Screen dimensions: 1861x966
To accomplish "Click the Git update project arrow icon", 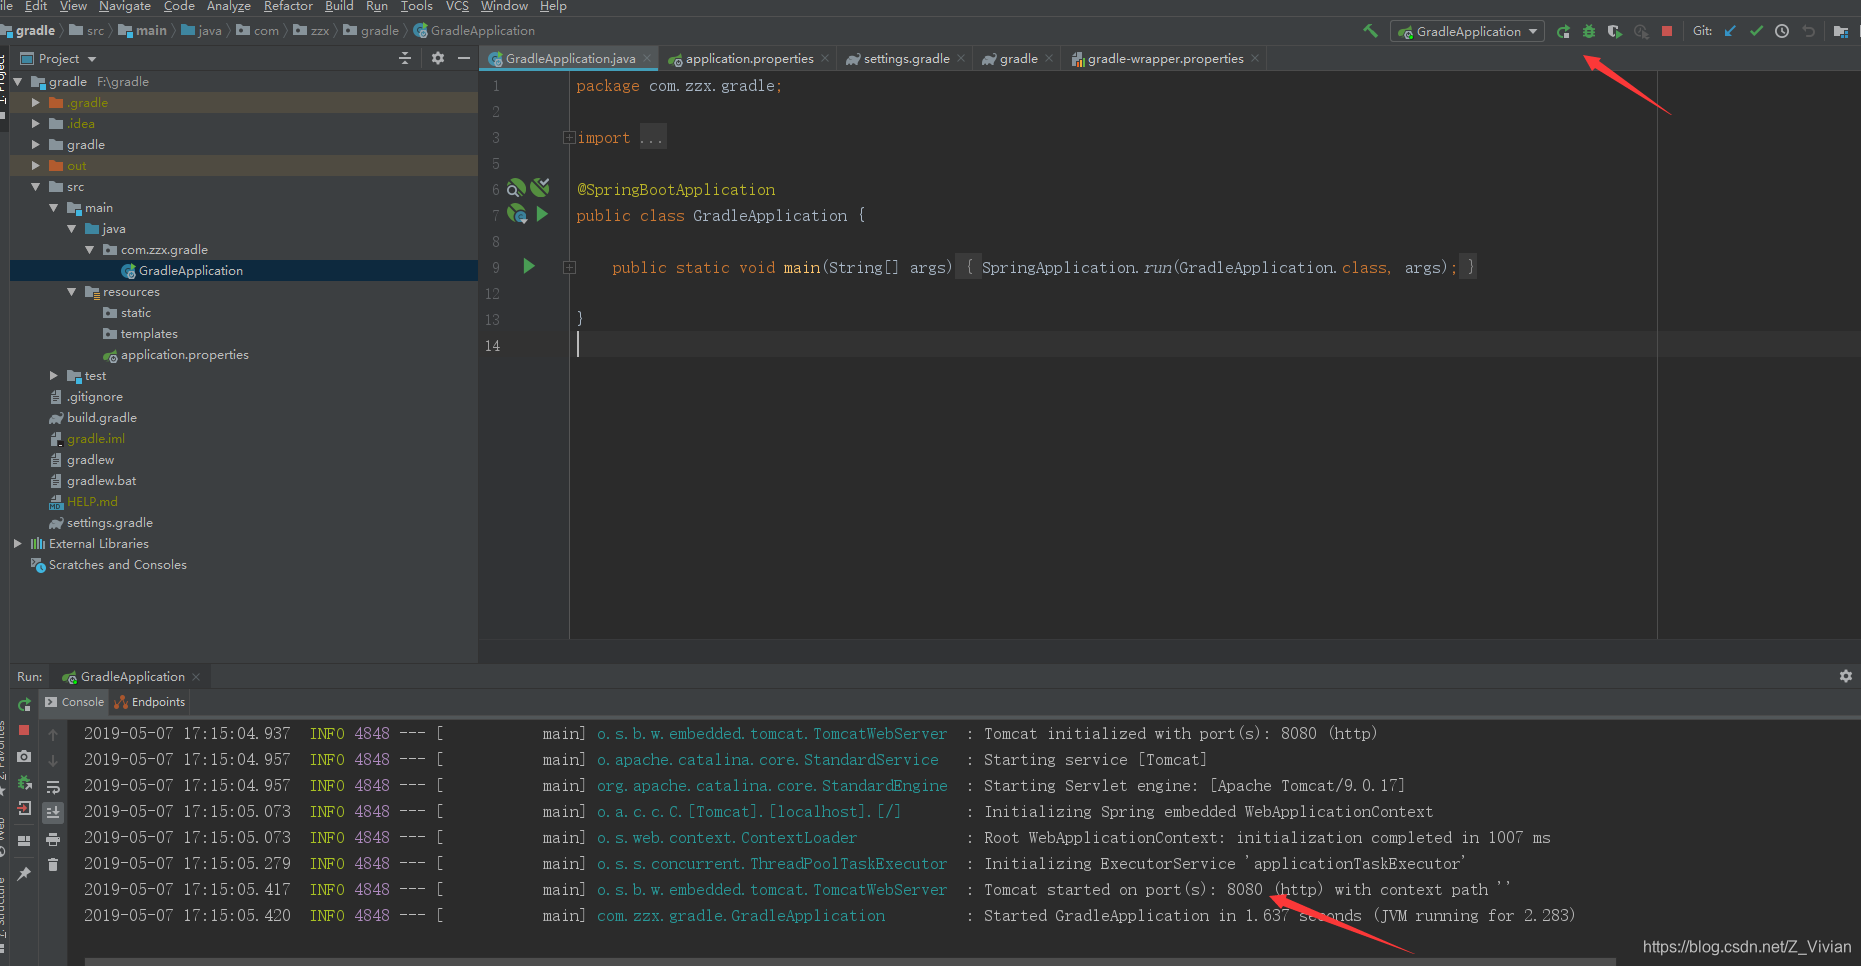I will tap(1730, 31).
